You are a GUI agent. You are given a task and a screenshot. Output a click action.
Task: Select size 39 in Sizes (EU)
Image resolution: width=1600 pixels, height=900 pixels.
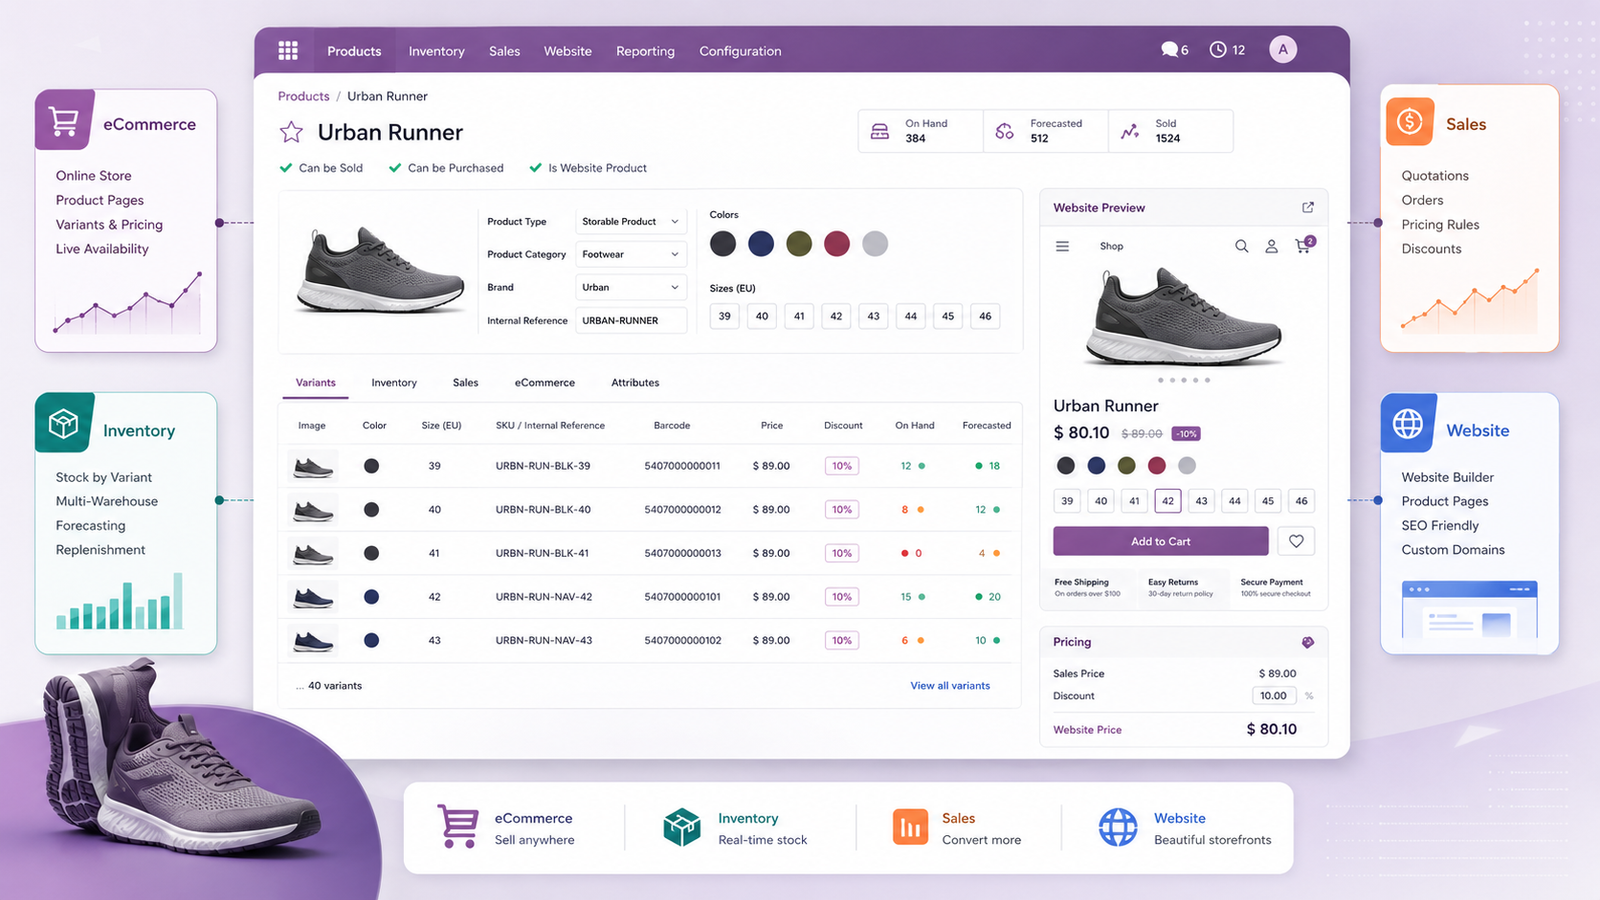[x=725, y=316]
